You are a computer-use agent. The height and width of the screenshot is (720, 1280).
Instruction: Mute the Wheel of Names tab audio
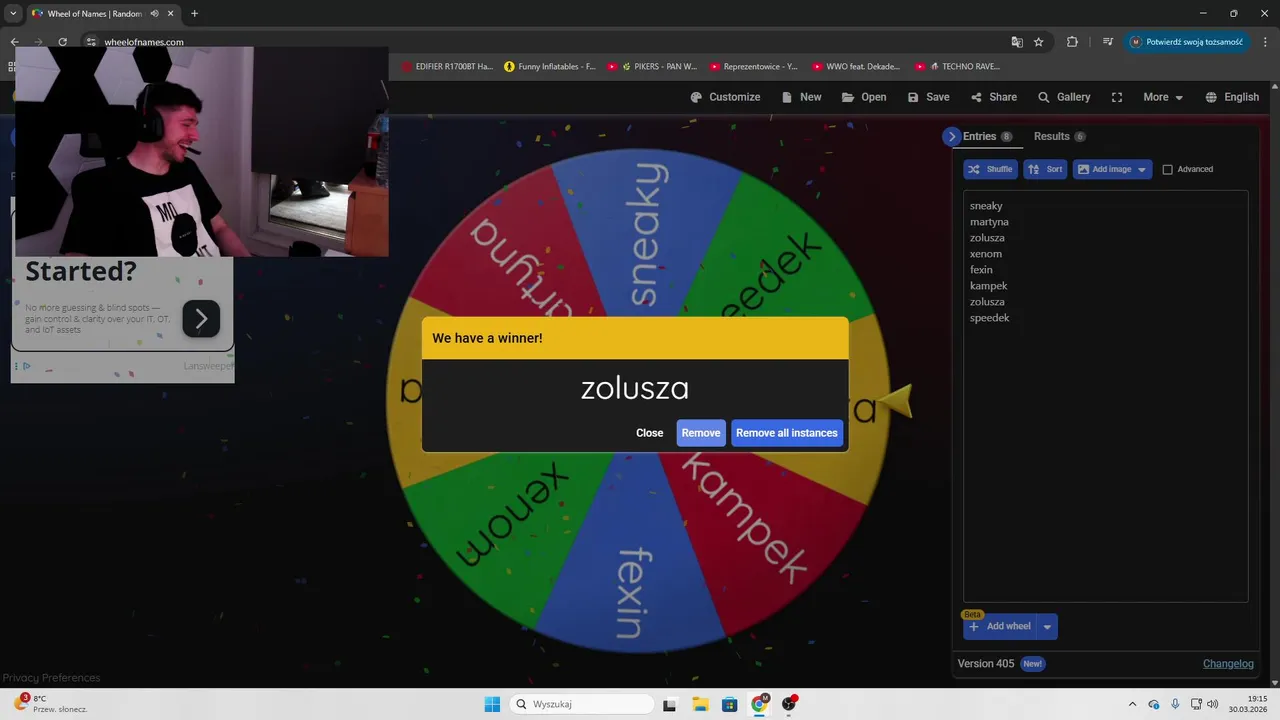(x=155, y=14)
